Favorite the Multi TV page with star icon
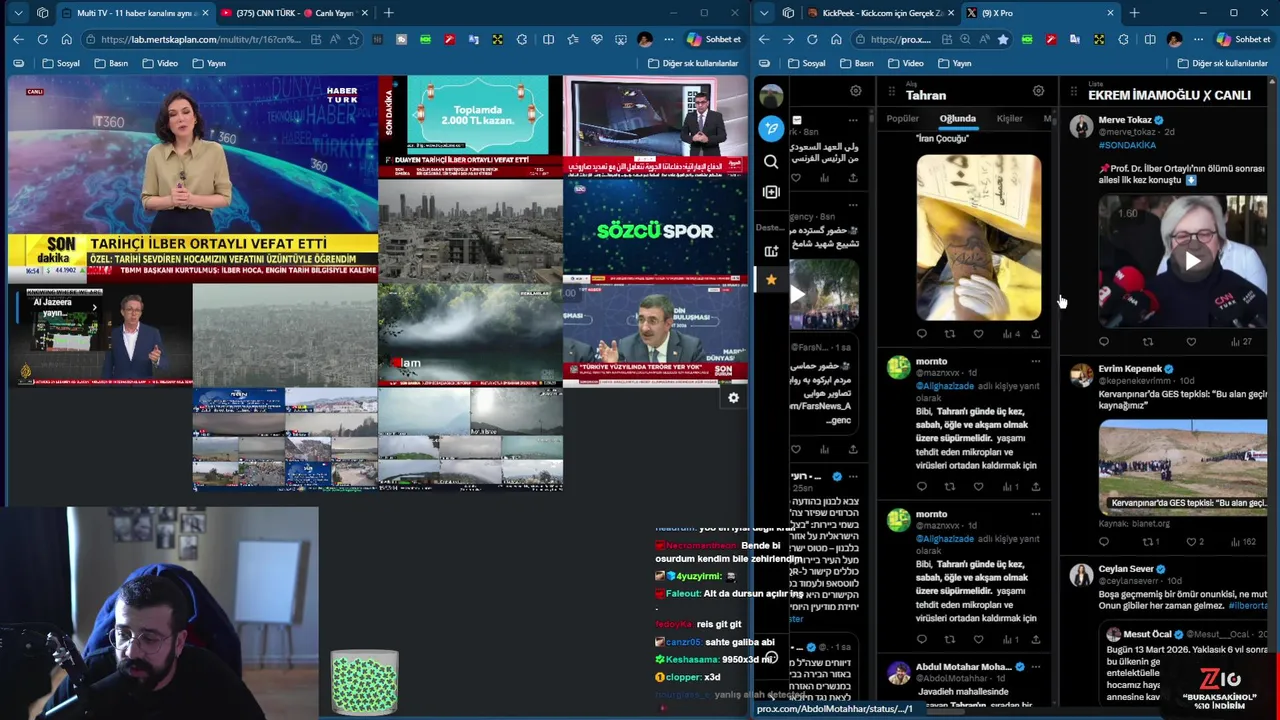The height and width of the screenshot is (720, 1280). click(x=353, y=39)
